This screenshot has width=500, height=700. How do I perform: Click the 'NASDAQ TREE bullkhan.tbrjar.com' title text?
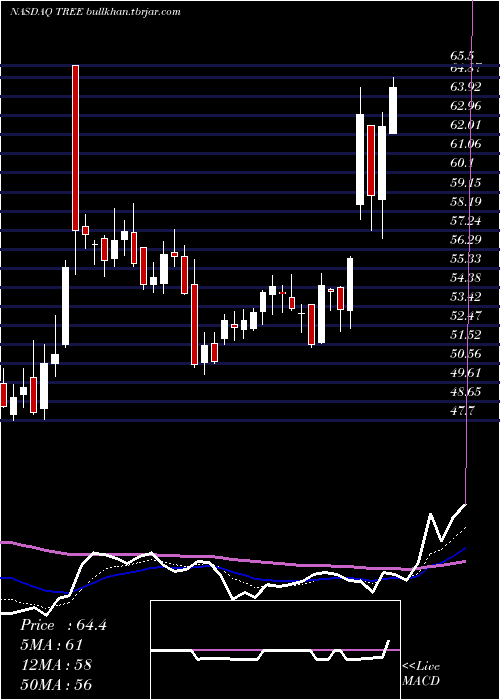pyautogui.click(x=95, y=12)
